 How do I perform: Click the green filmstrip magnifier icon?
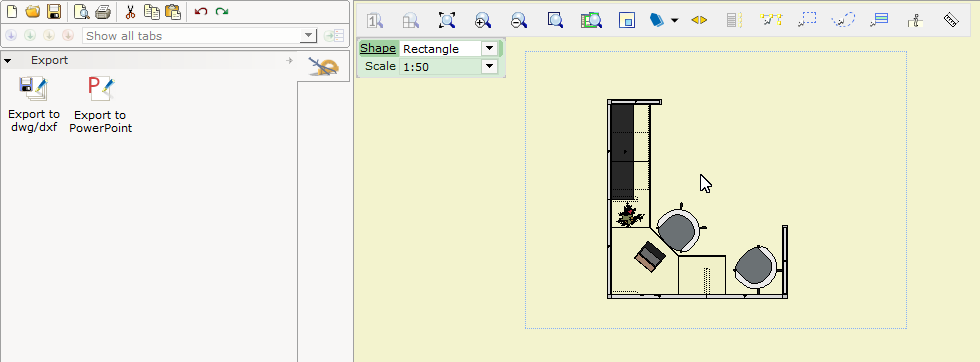tap(591, 20)
